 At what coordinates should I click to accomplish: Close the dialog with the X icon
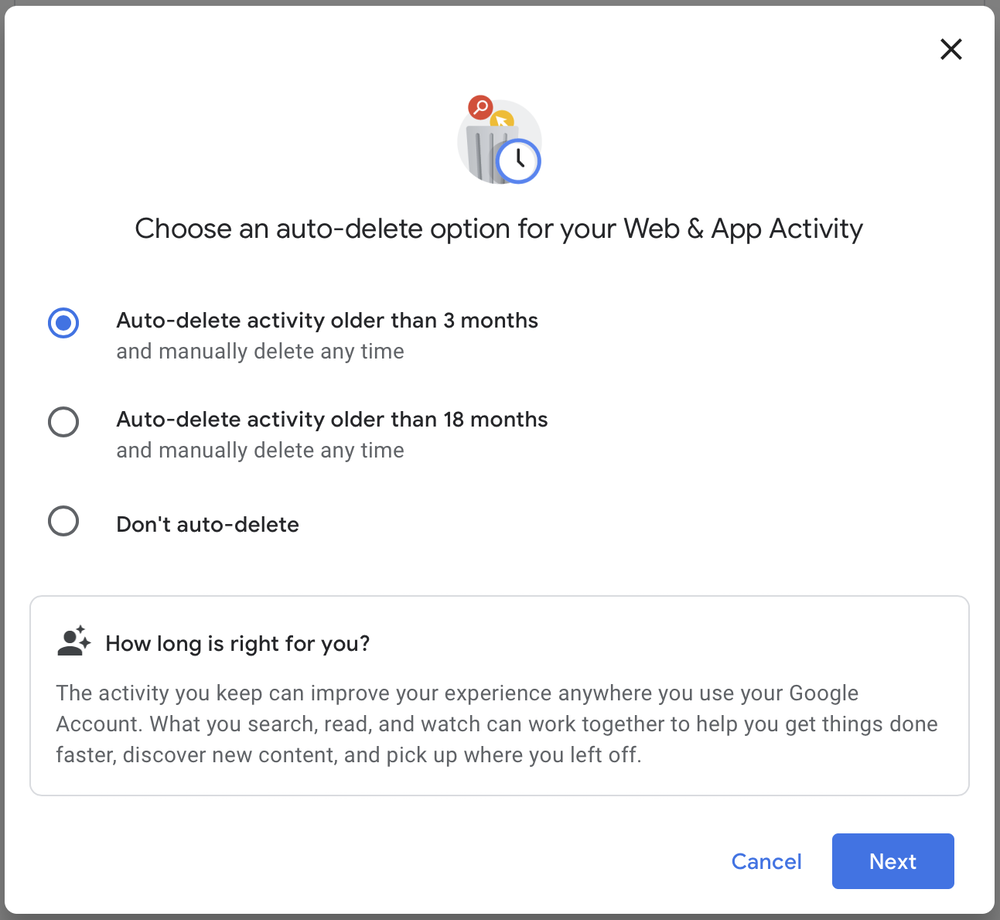[950, 49]
